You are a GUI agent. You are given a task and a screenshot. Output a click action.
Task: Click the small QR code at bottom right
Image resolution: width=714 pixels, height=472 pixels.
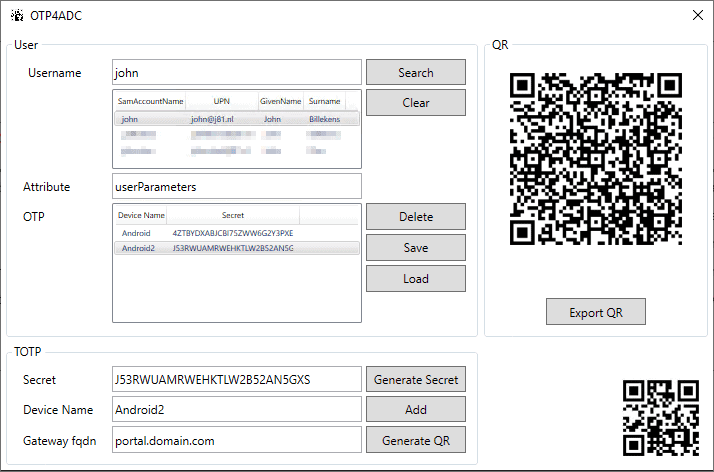661,418
